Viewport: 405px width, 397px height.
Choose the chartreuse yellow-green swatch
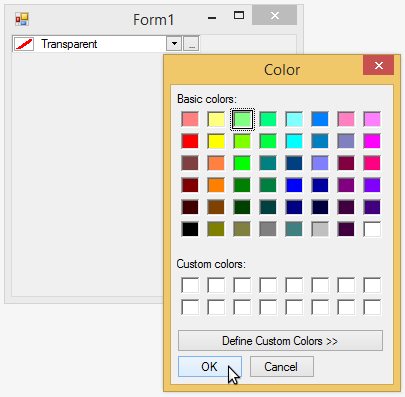click(x=242, y=141)
